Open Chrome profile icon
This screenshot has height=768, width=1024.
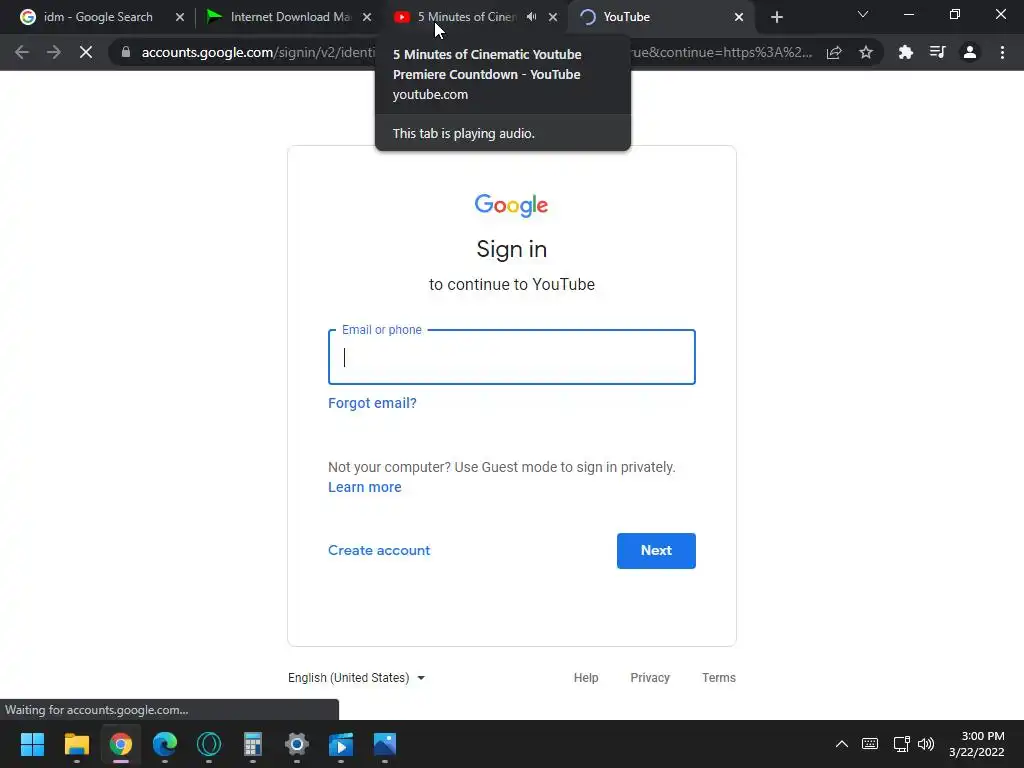(970, 52)
